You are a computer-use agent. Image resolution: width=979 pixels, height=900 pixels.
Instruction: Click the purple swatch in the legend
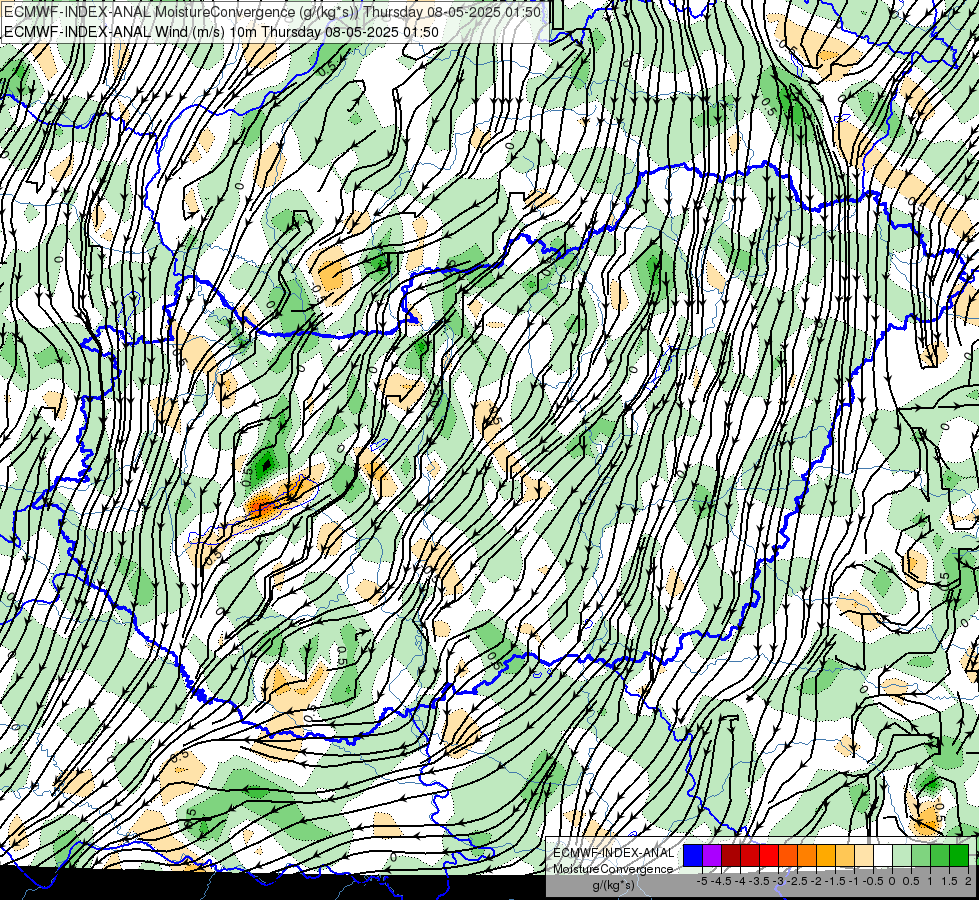(x=712, y=855)
